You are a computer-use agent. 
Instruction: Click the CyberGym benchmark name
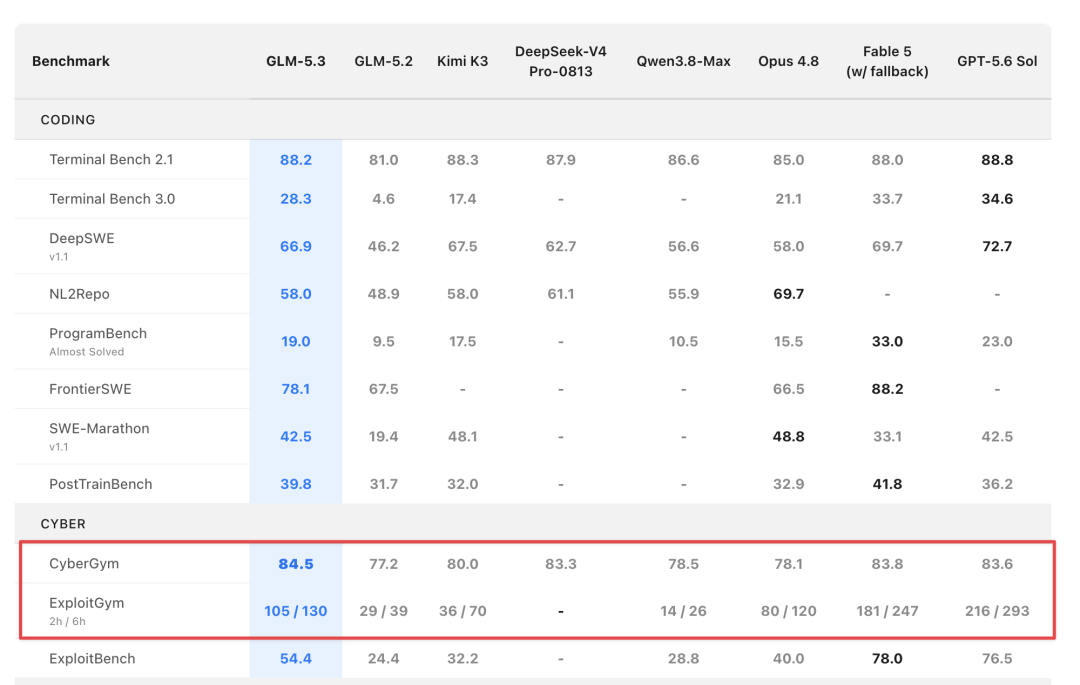click(83, 563)
